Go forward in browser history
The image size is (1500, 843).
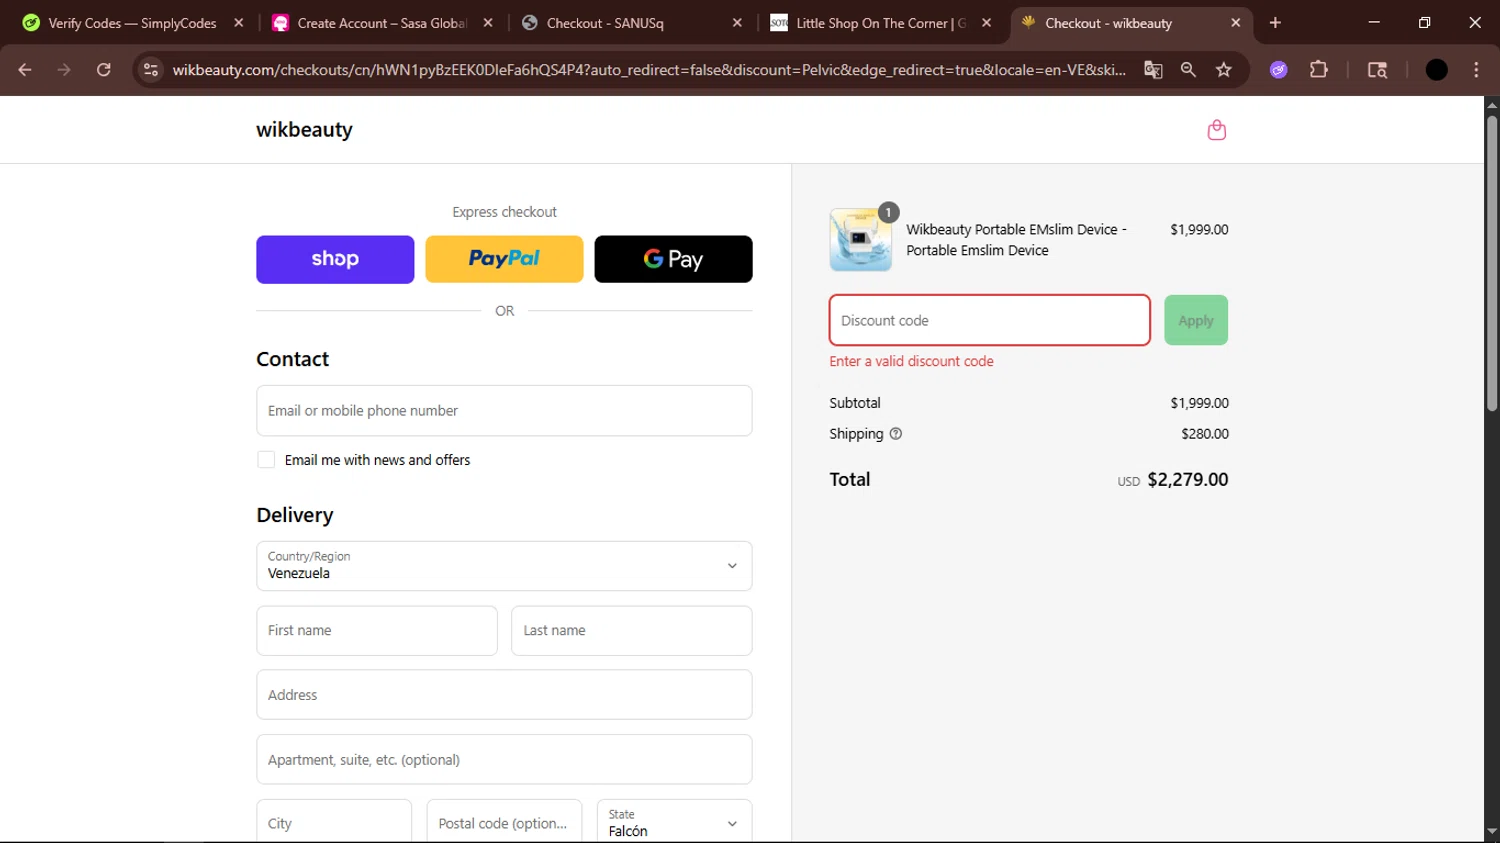tap(64, 70)
